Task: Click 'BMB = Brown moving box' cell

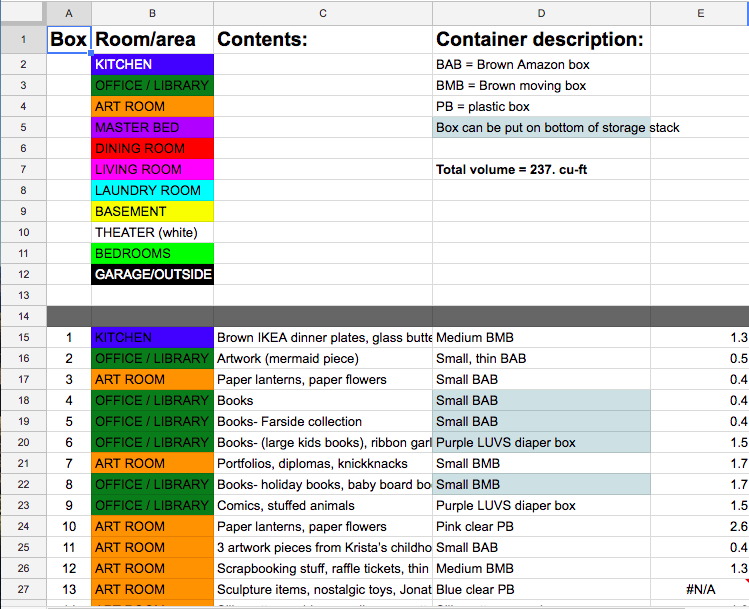Action: 541,85
